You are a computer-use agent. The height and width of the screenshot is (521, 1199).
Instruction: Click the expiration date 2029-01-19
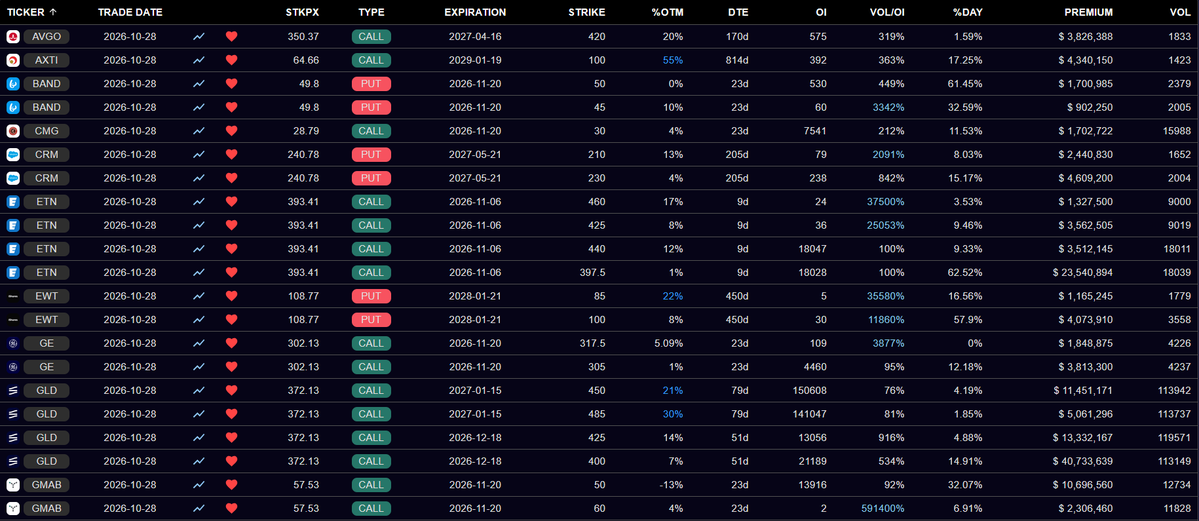click(475, 60)
